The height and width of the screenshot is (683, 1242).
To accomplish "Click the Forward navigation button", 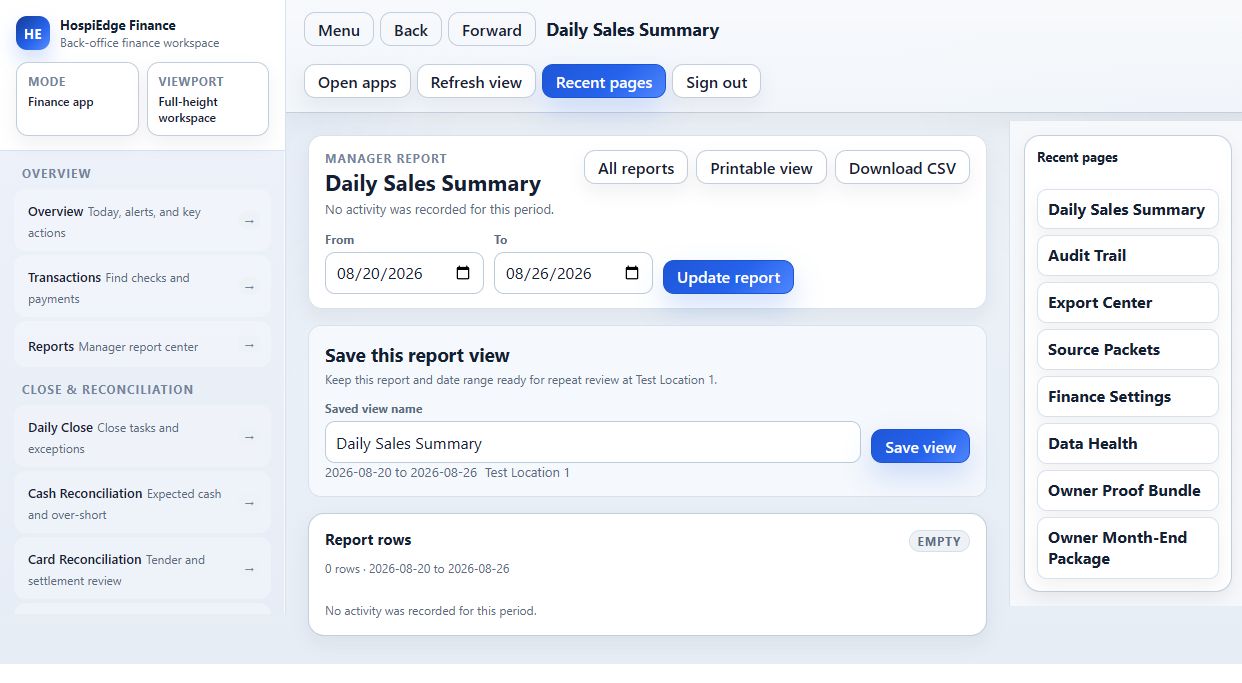I will pos(492,30).
